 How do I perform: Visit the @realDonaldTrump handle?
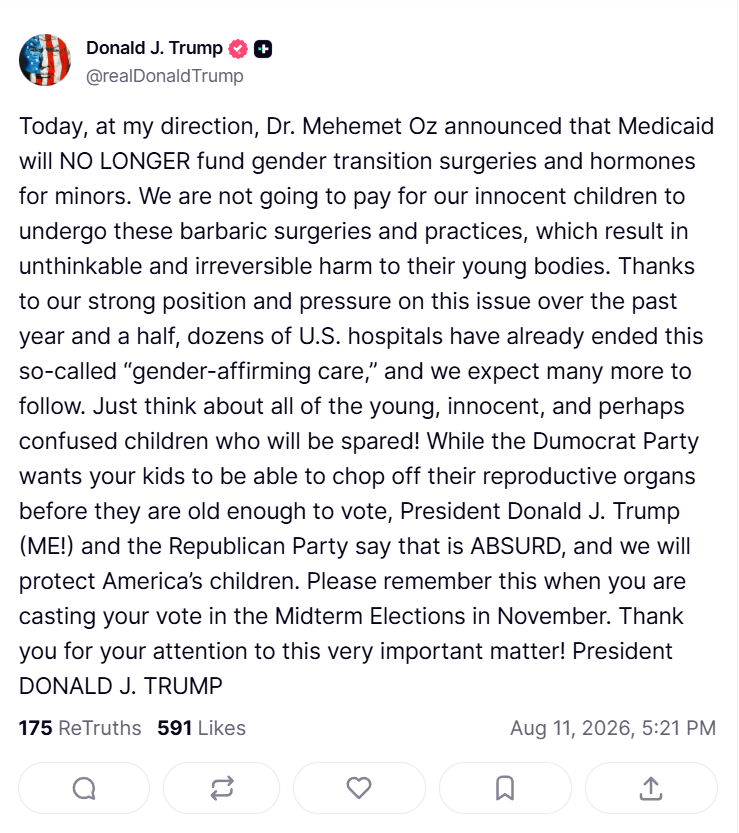click(x=165, y=76)
